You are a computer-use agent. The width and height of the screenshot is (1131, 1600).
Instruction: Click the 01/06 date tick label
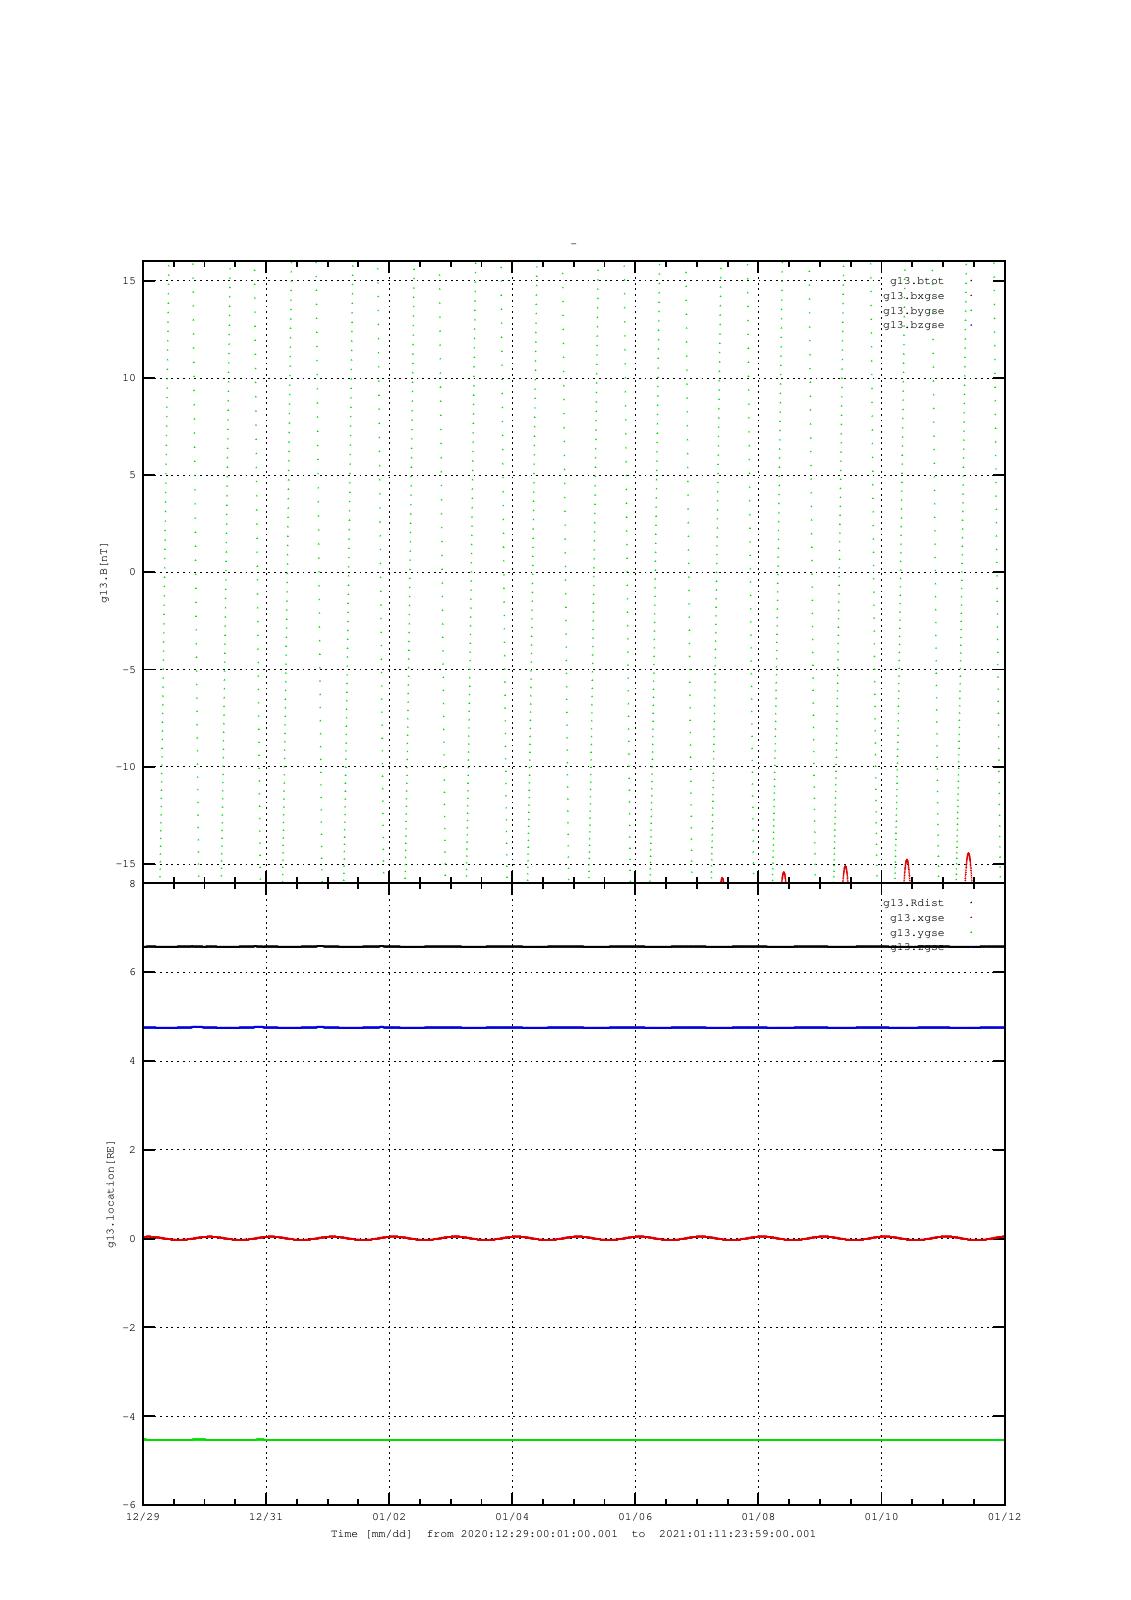point(635,1517)
